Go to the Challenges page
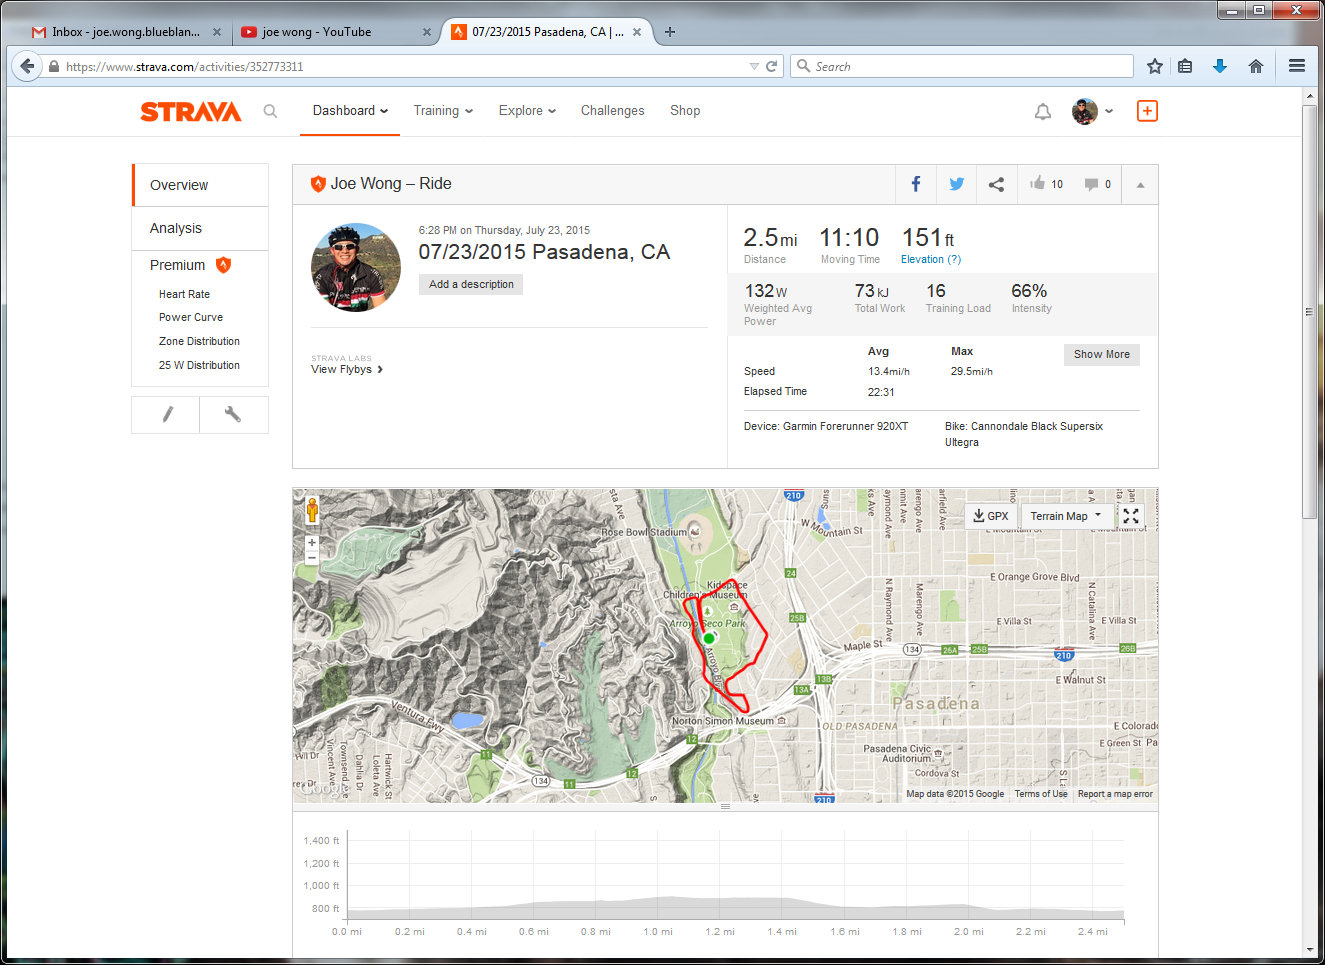The width and height of the screenshot is (1325, 965). [612, 111]
